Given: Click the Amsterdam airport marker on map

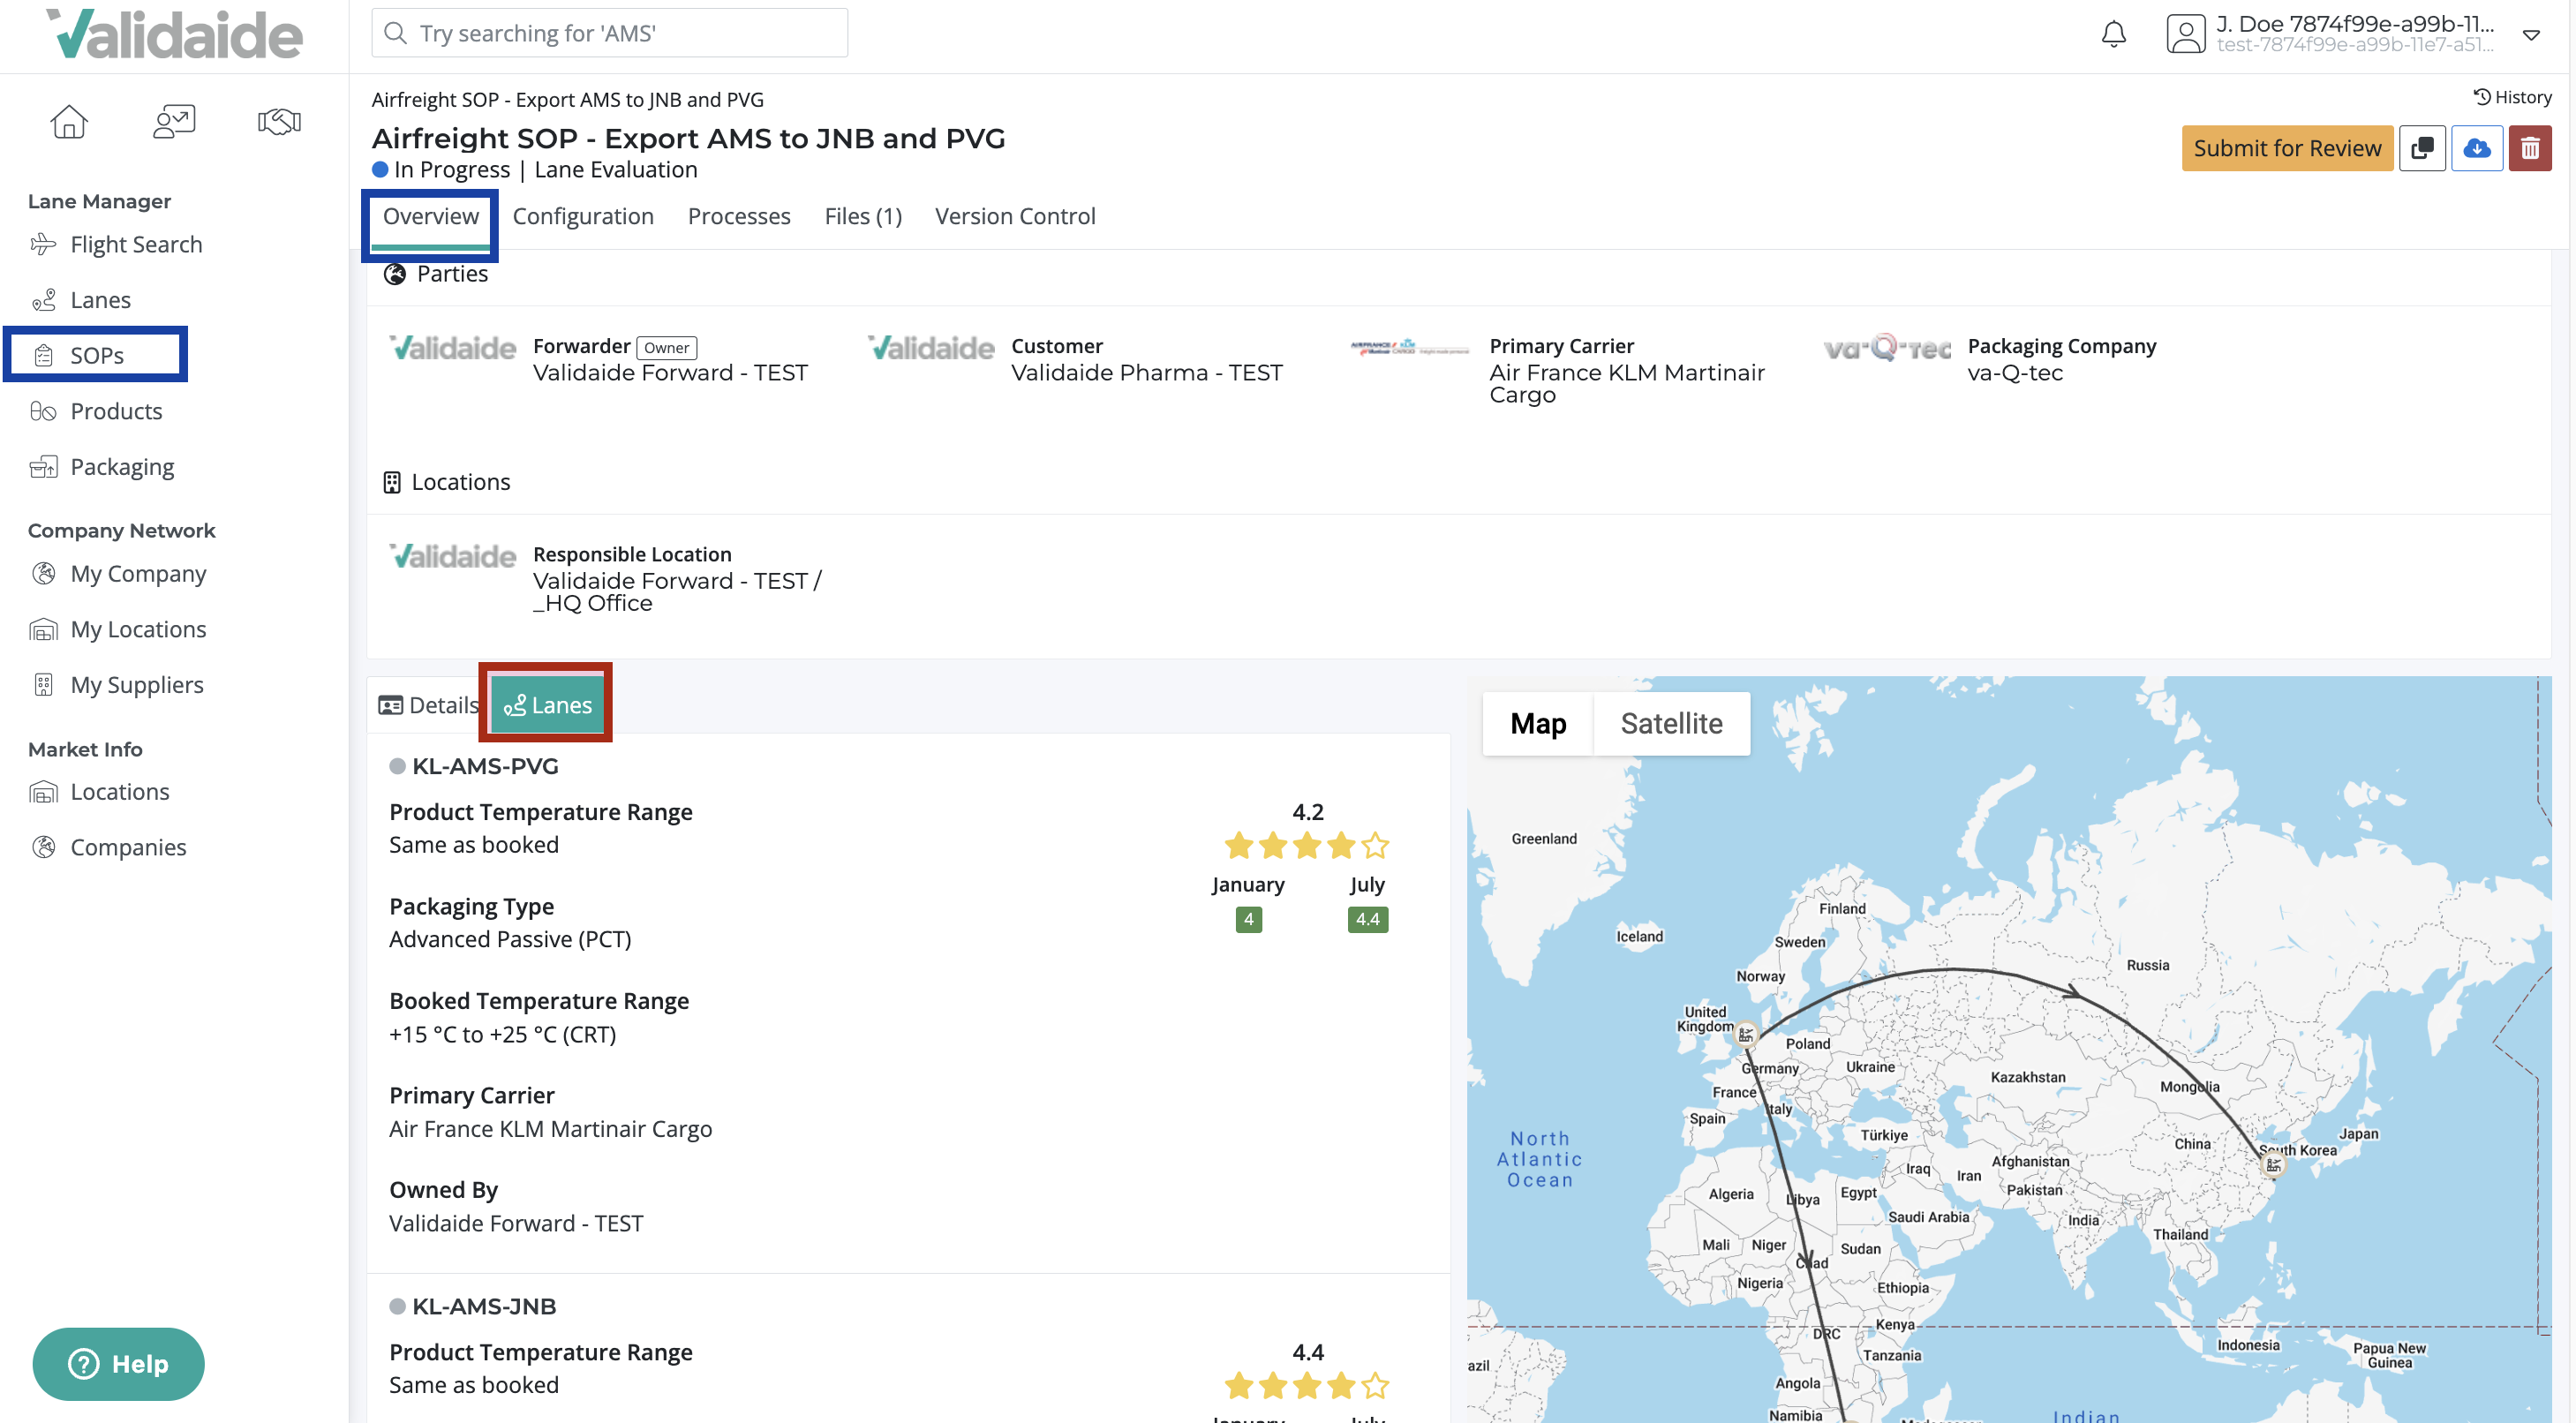Looking at the screenshot, I should [1745, 1035].
